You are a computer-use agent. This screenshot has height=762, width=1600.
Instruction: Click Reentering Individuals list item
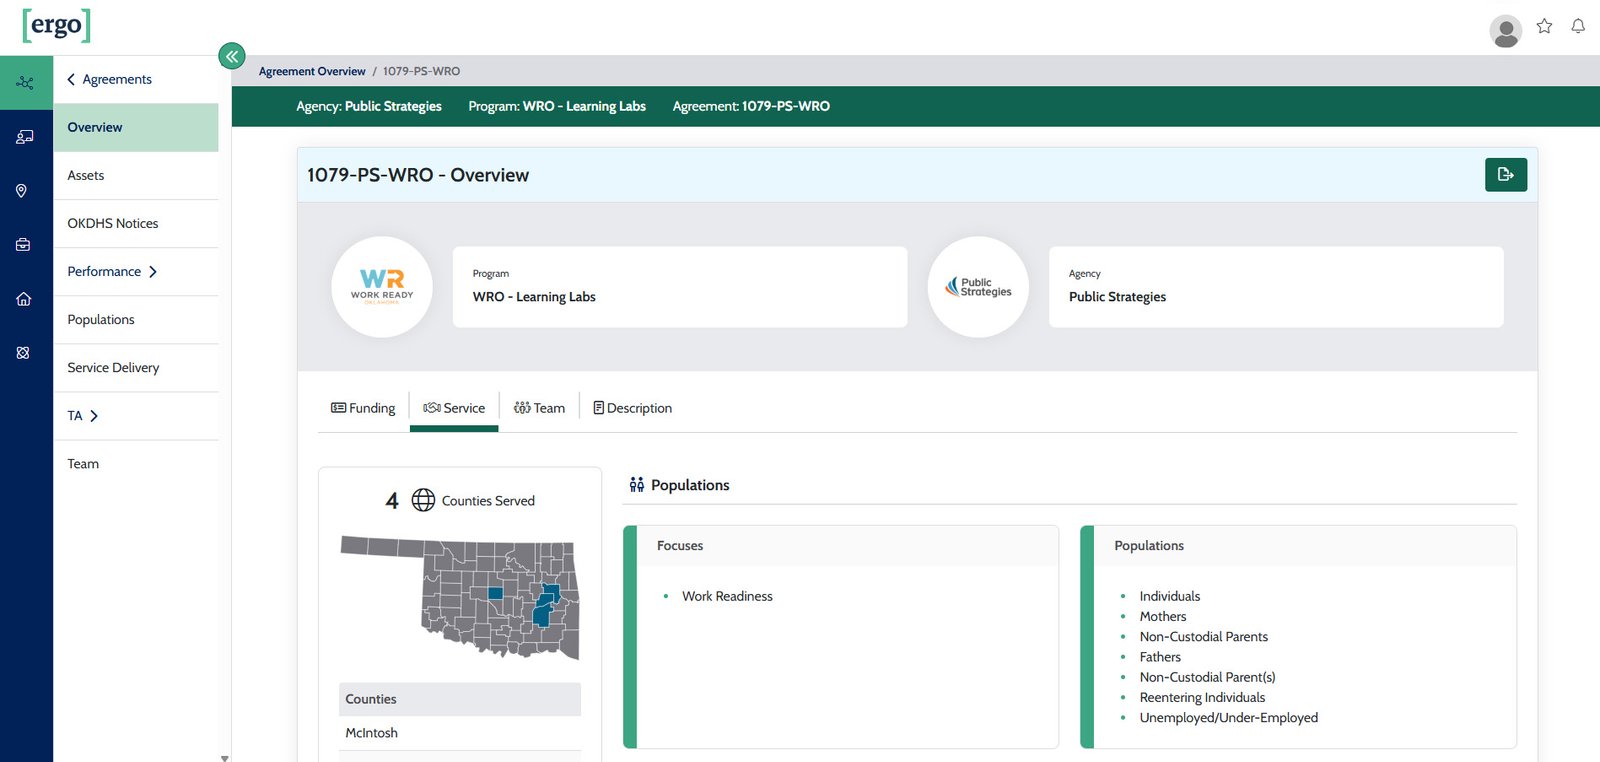(1202, 698)
